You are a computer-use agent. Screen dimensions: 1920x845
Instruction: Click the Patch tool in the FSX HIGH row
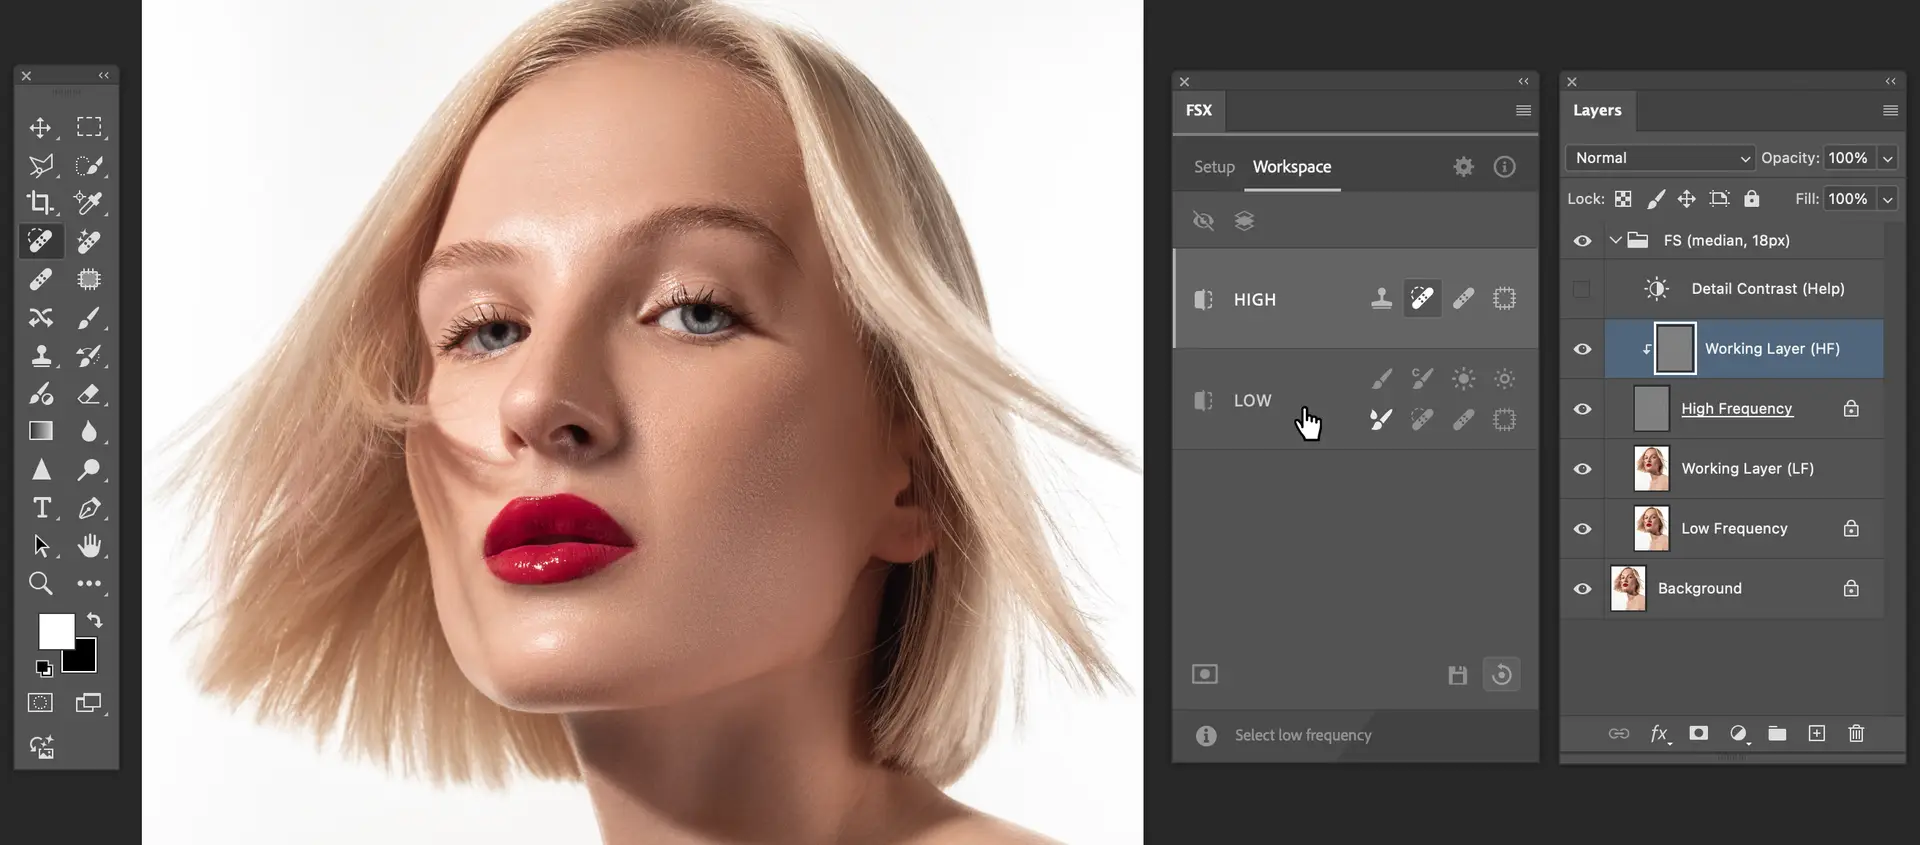pyautogui.click(x=1504, y=299)
